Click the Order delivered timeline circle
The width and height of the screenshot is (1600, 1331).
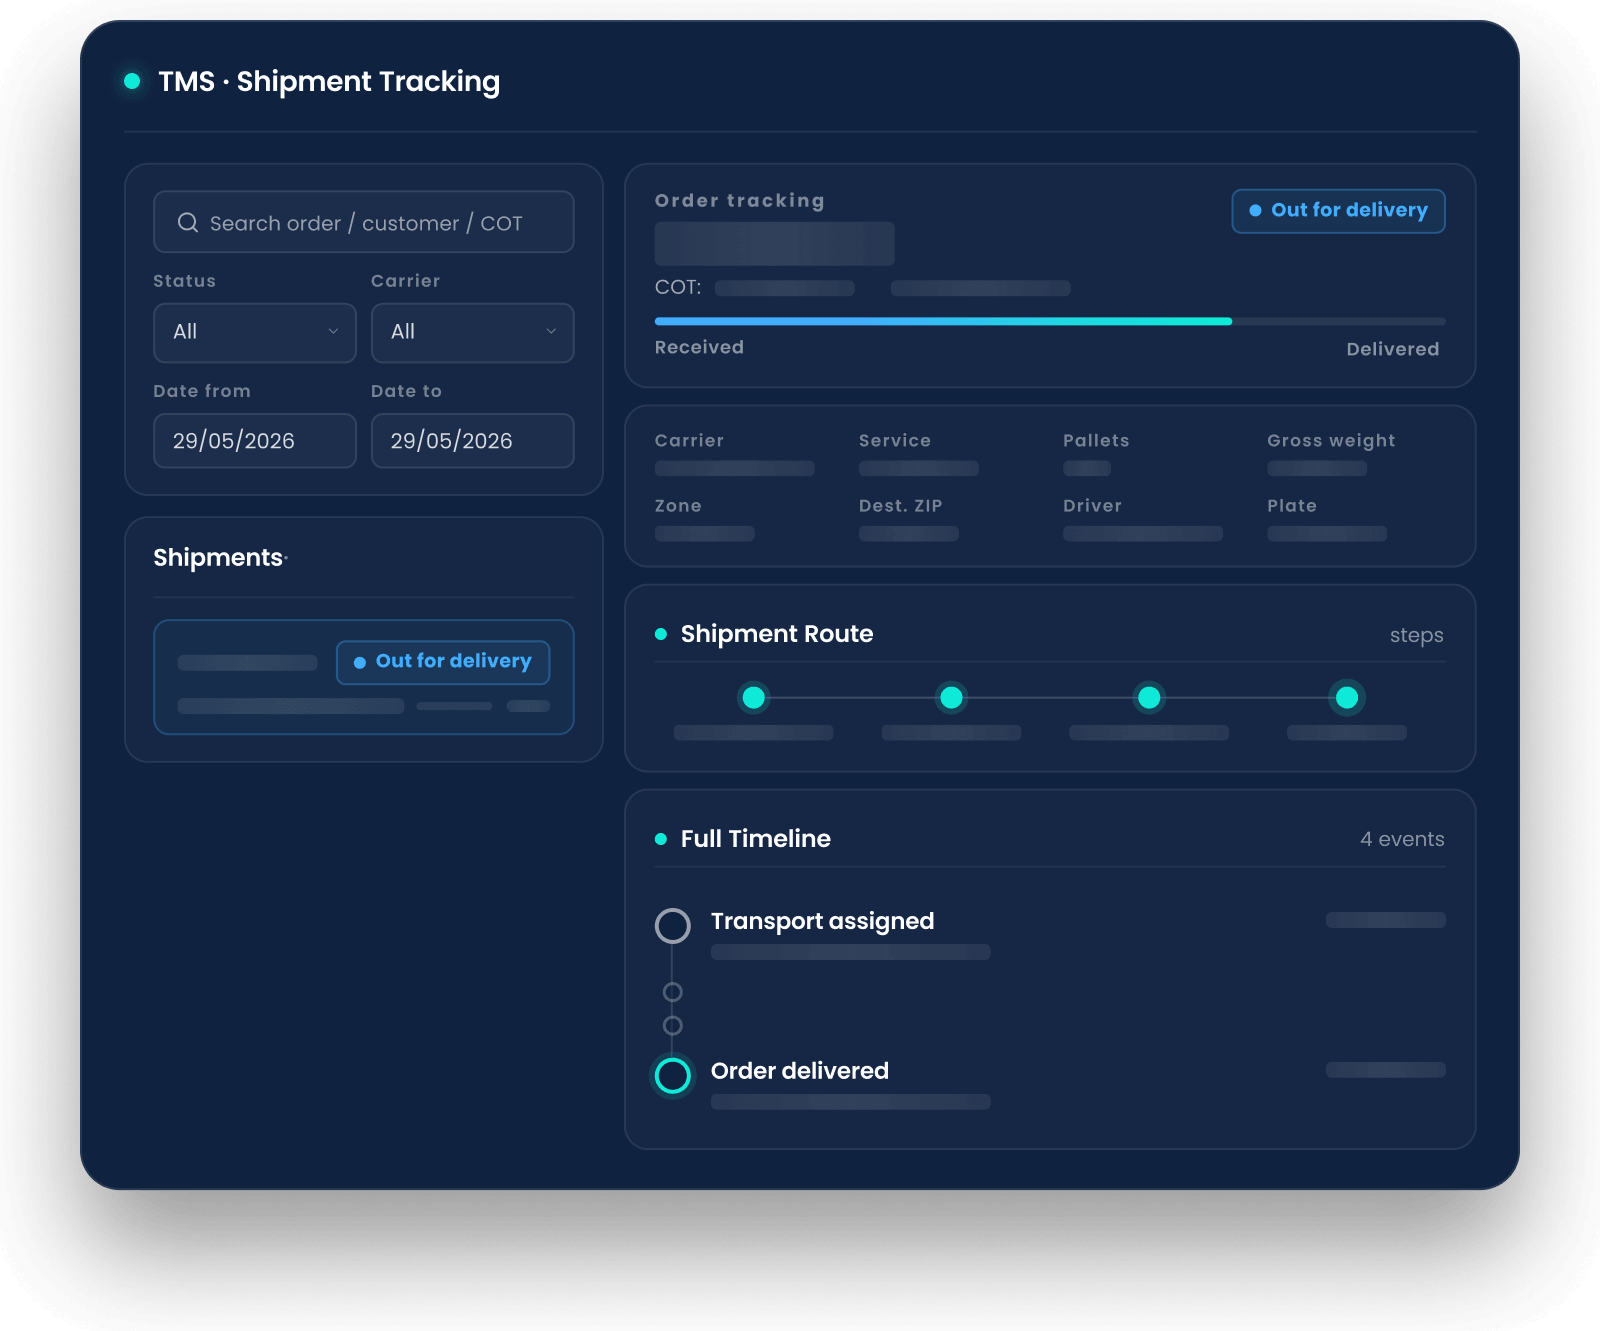click(673, 1076)
